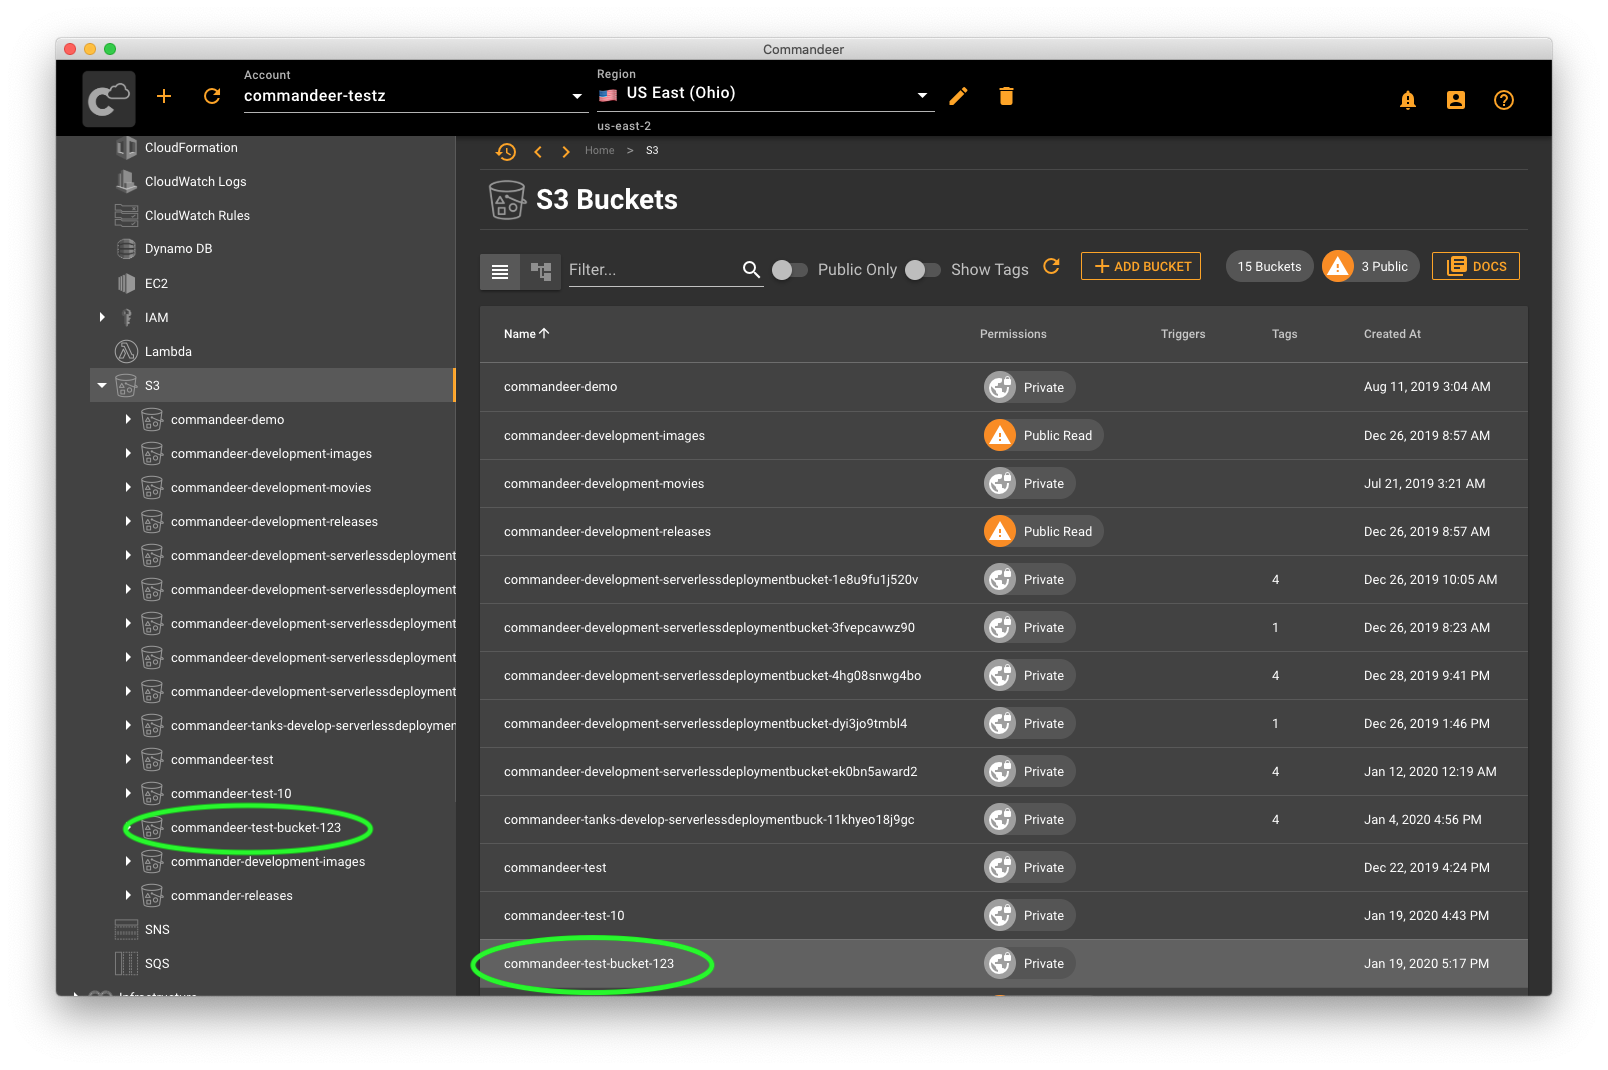1608x1070 pixels.
Task: Open Lambda in sidebar
Action: (x=168, y=352)
